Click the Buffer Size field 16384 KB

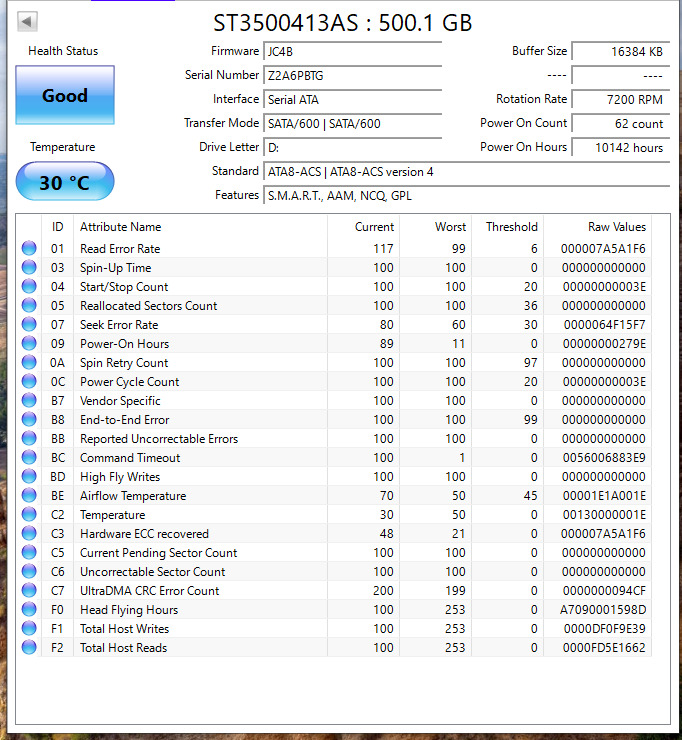pyautogui.click(x=621, y=51)
